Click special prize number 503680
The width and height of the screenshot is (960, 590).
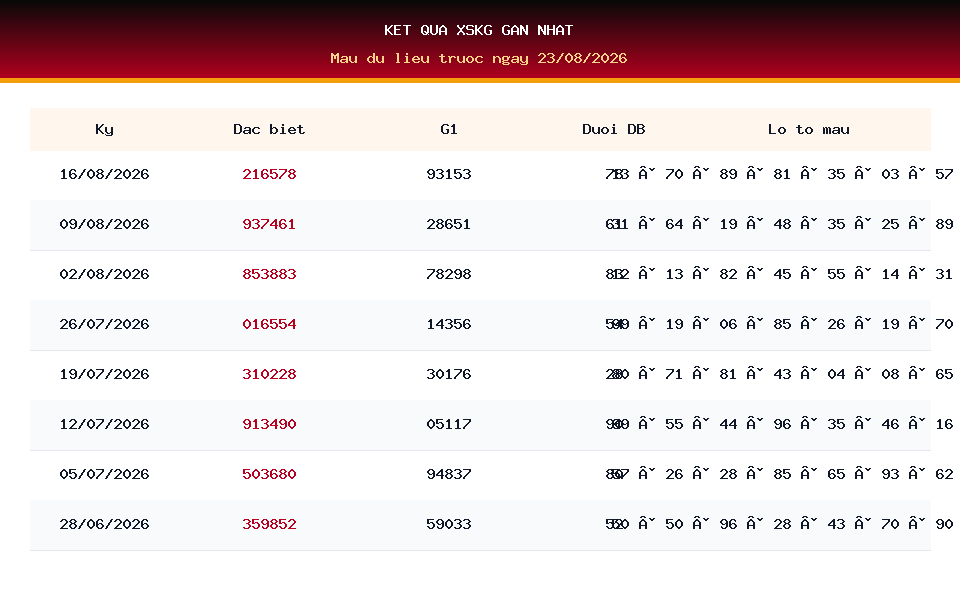click(269, 474)
